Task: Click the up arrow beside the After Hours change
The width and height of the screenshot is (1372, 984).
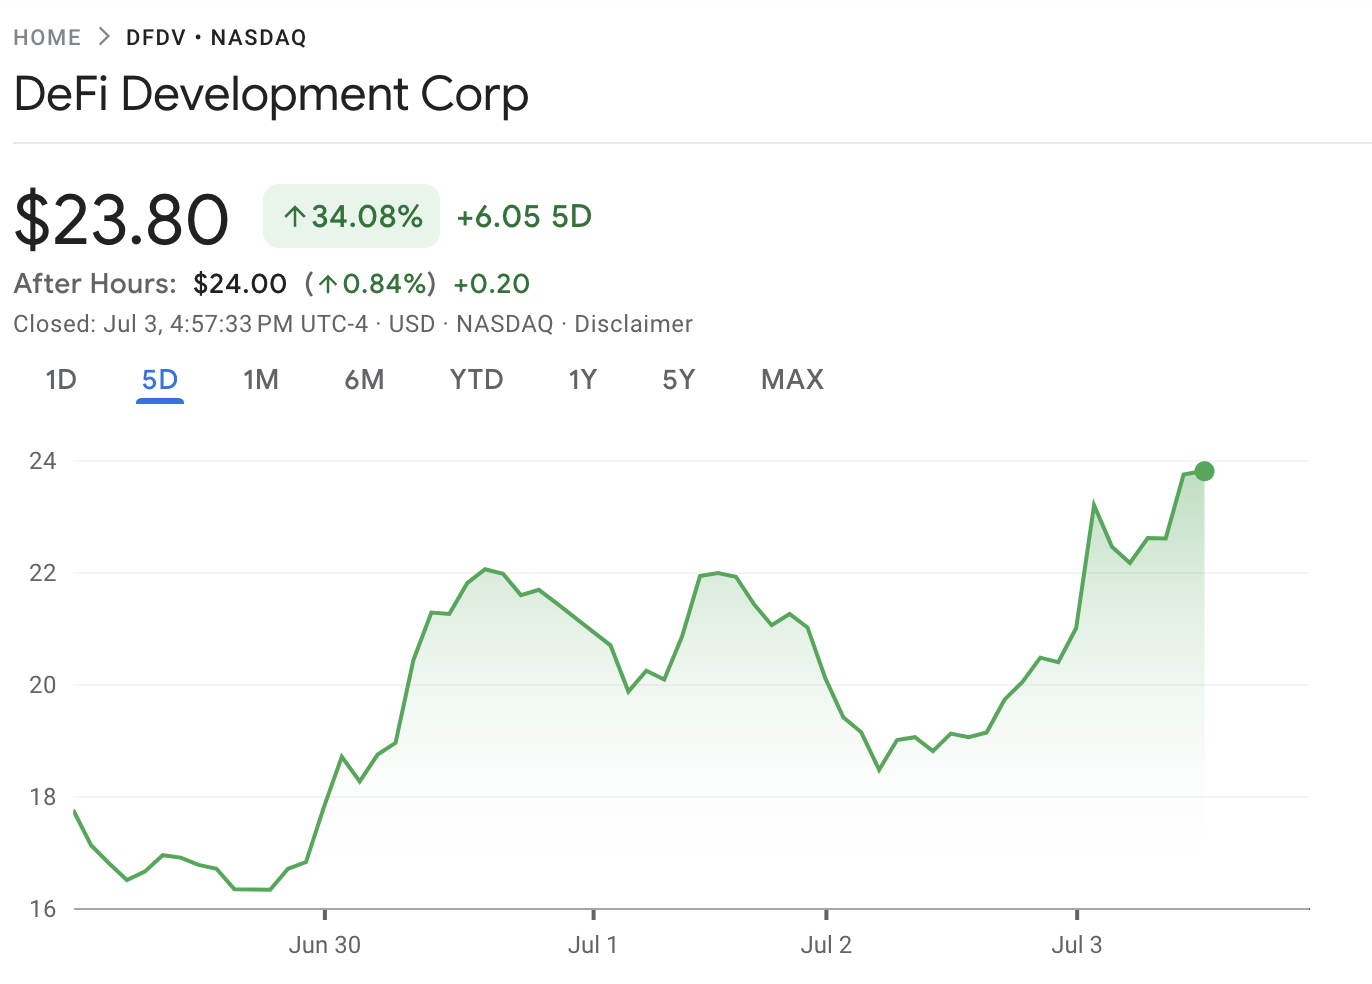Action: pyautogui.click(x=328, y=284)
